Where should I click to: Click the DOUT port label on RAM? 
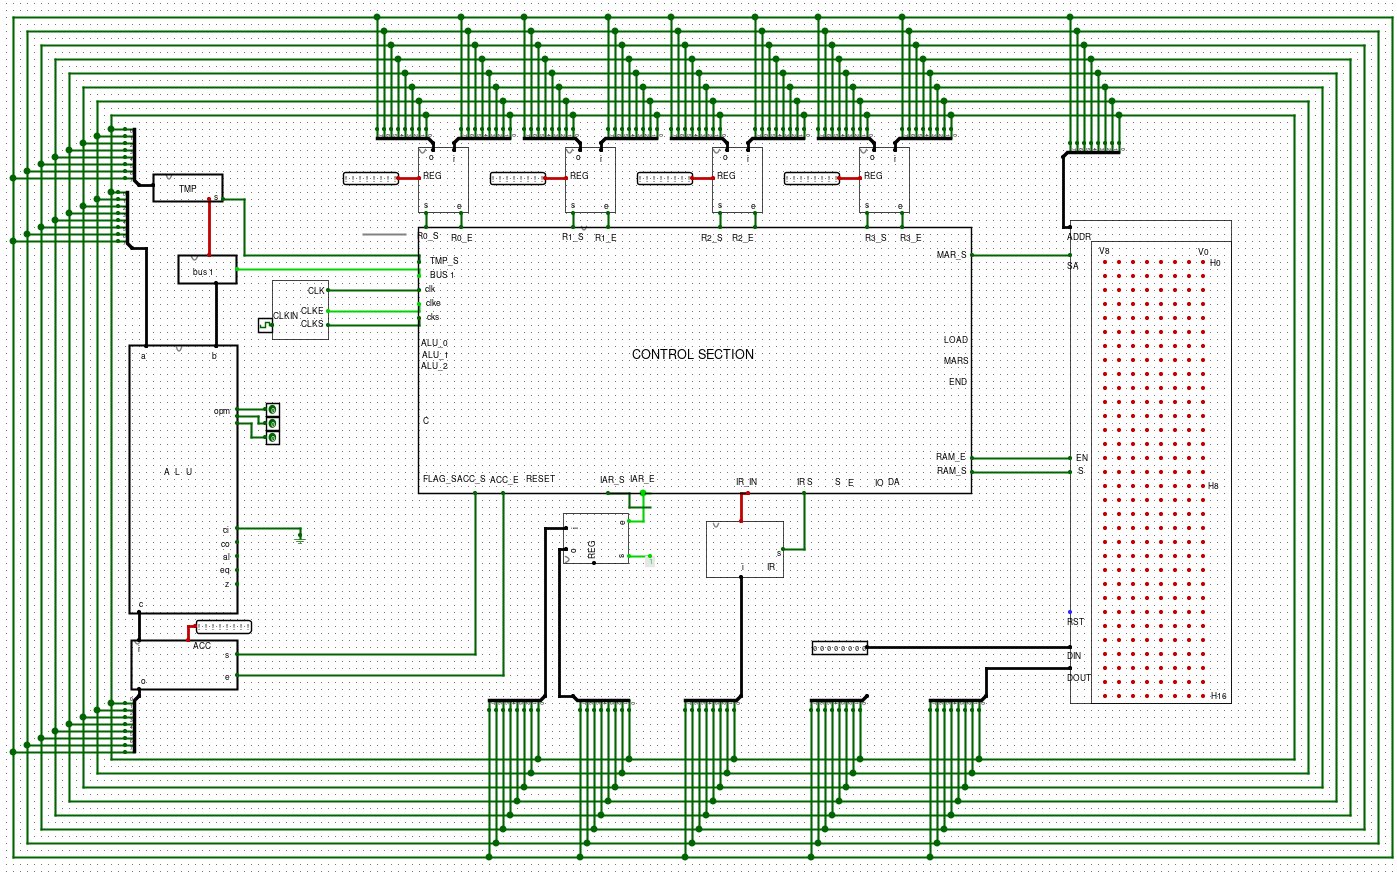(x=1079, y=677)
